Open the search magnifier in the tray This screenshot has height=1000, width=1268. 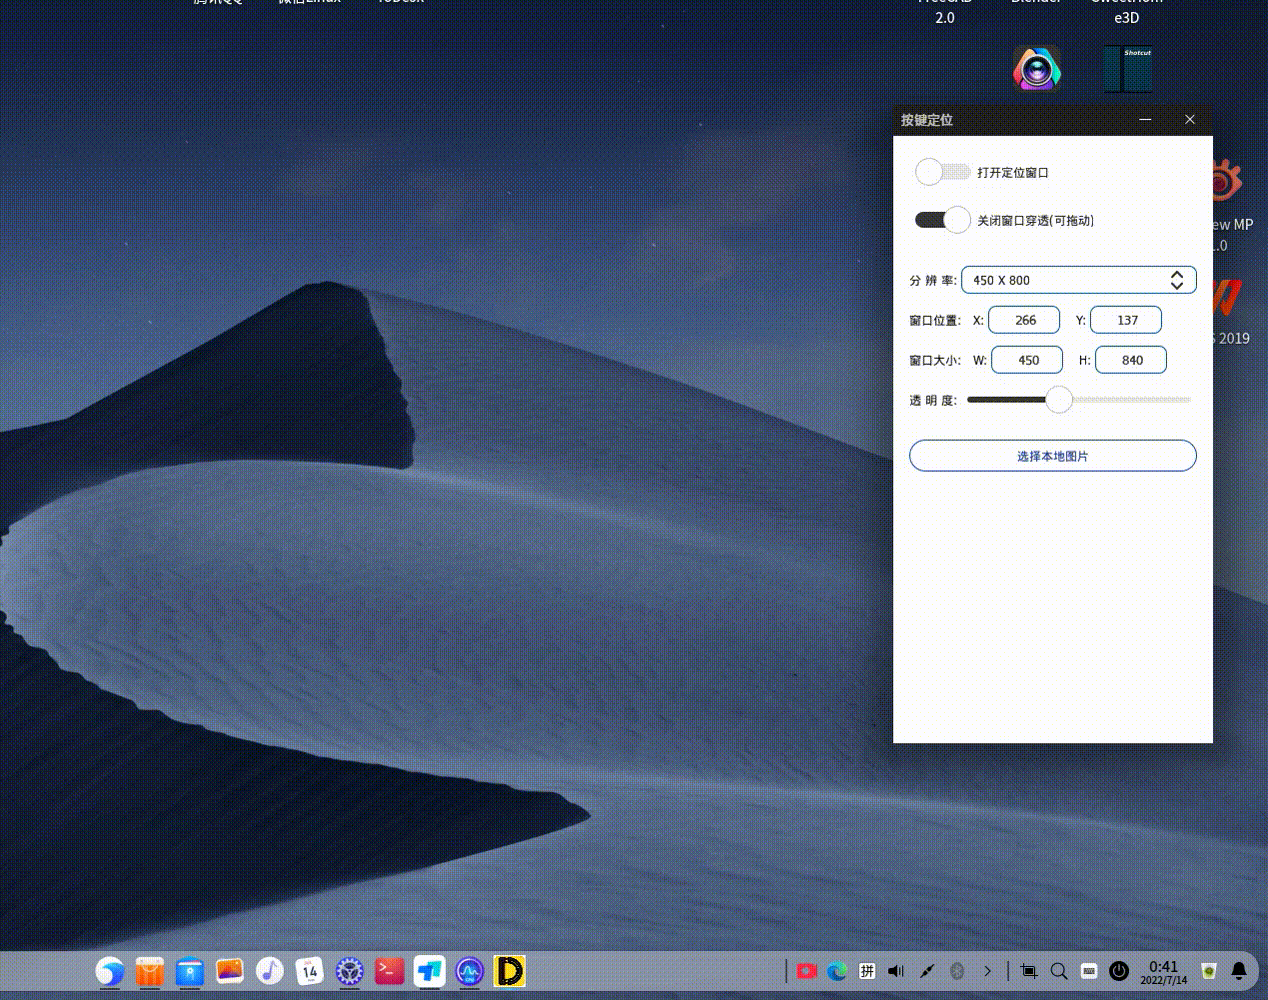(1059, 970)
